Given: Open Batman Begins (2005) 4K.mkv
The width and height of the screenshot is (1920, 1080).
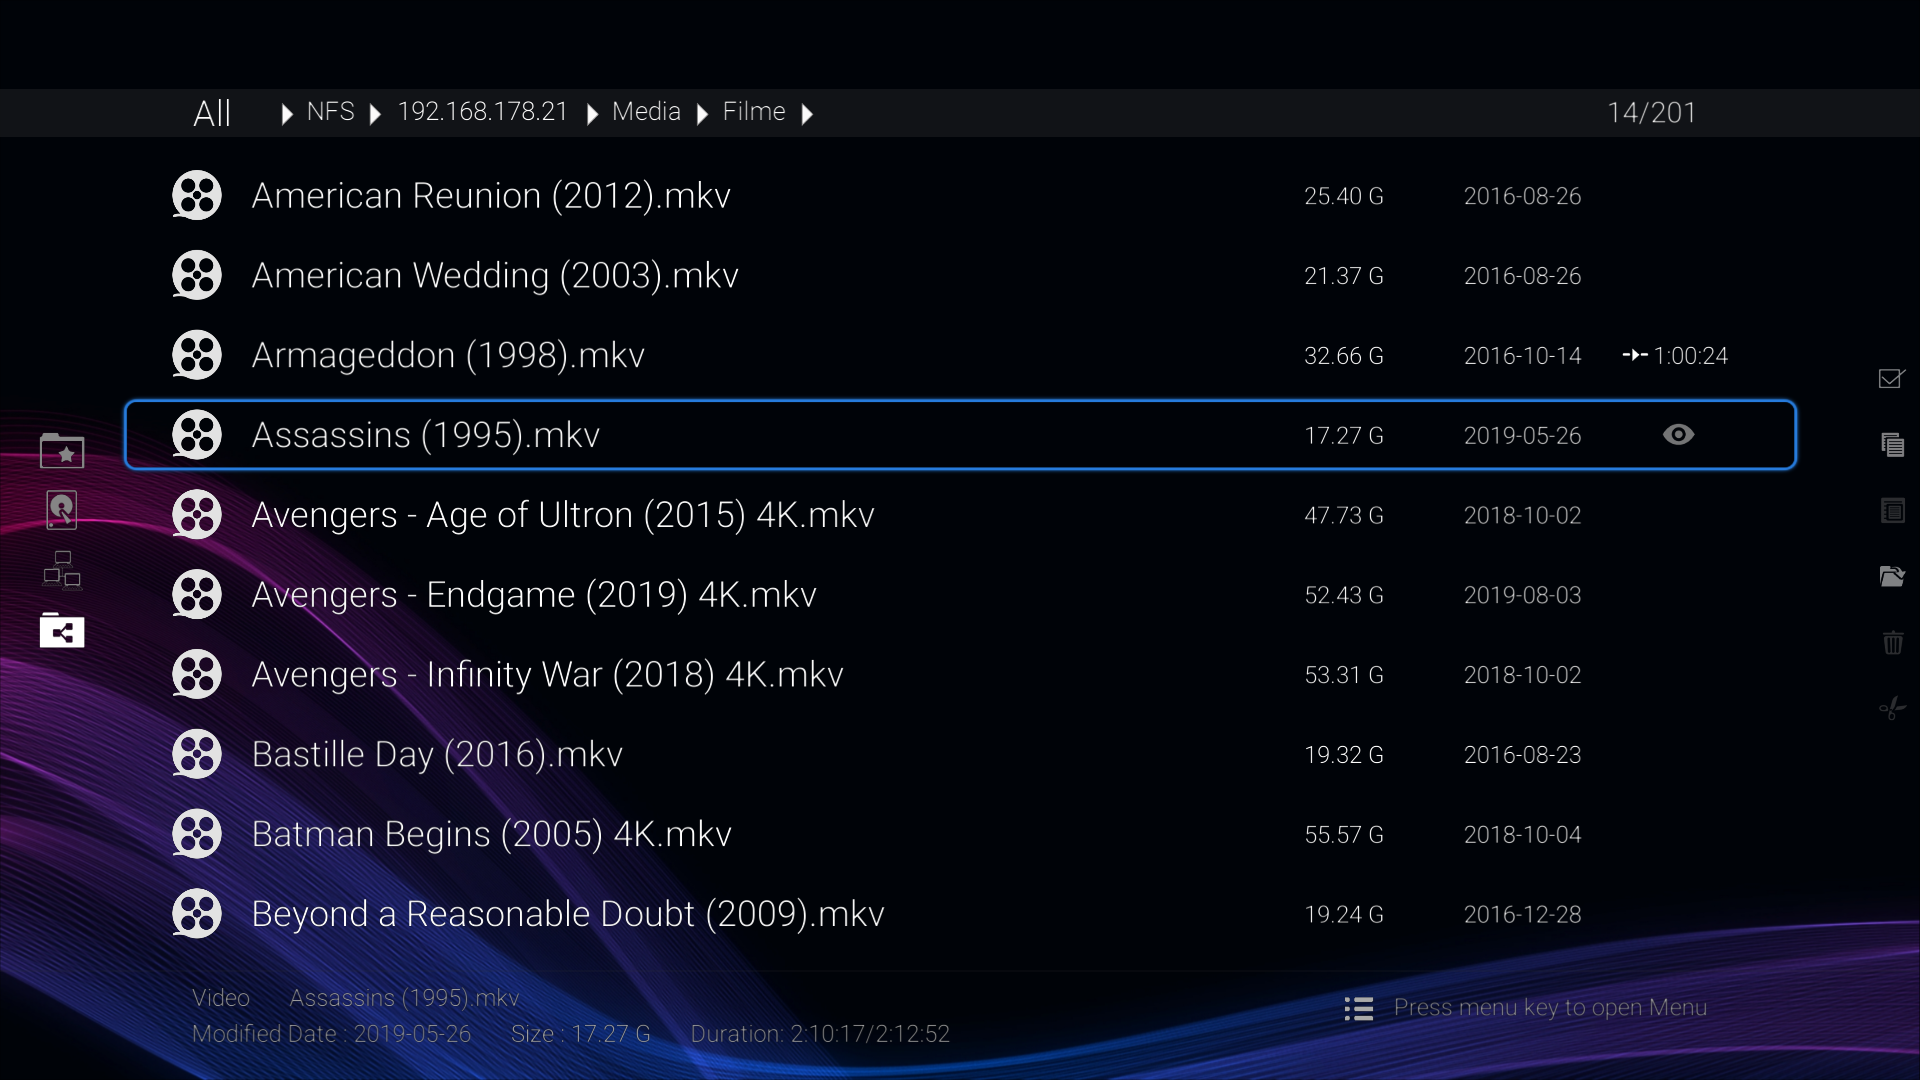Looking at the screenshot, I should click(491, 835).
